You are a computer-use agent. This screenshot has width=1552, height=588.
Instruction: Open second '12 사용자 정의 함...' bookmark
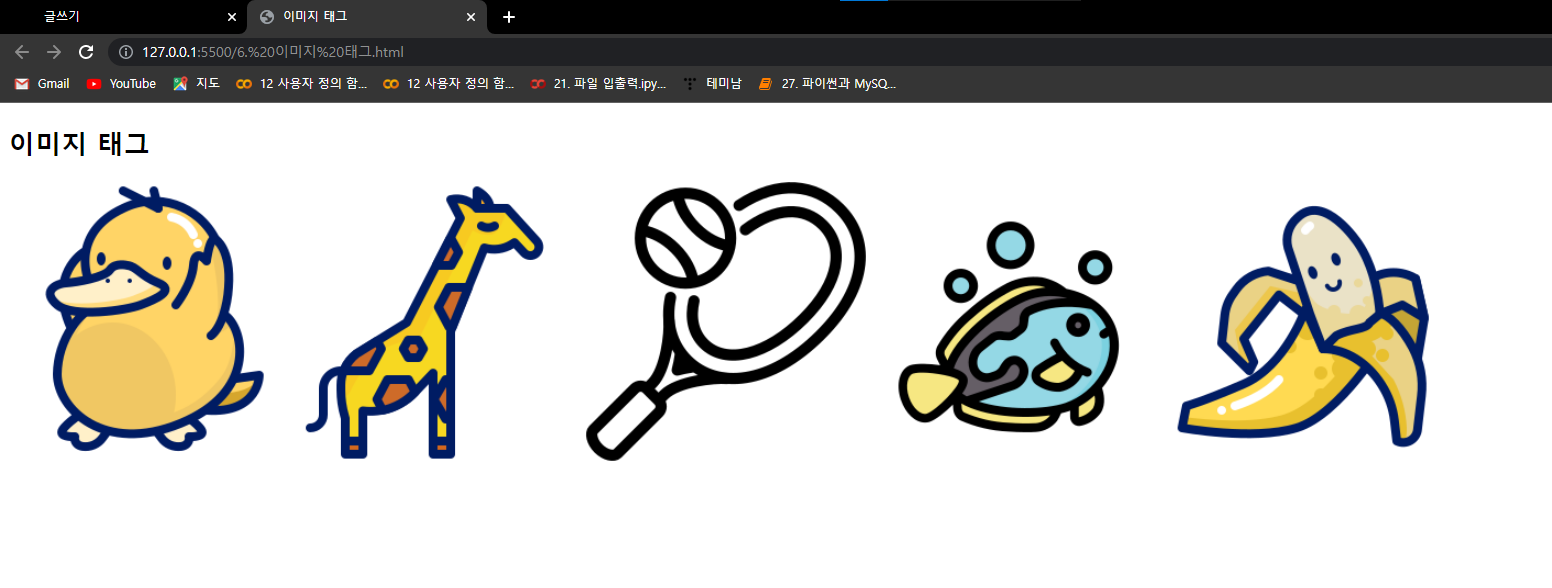449,84
